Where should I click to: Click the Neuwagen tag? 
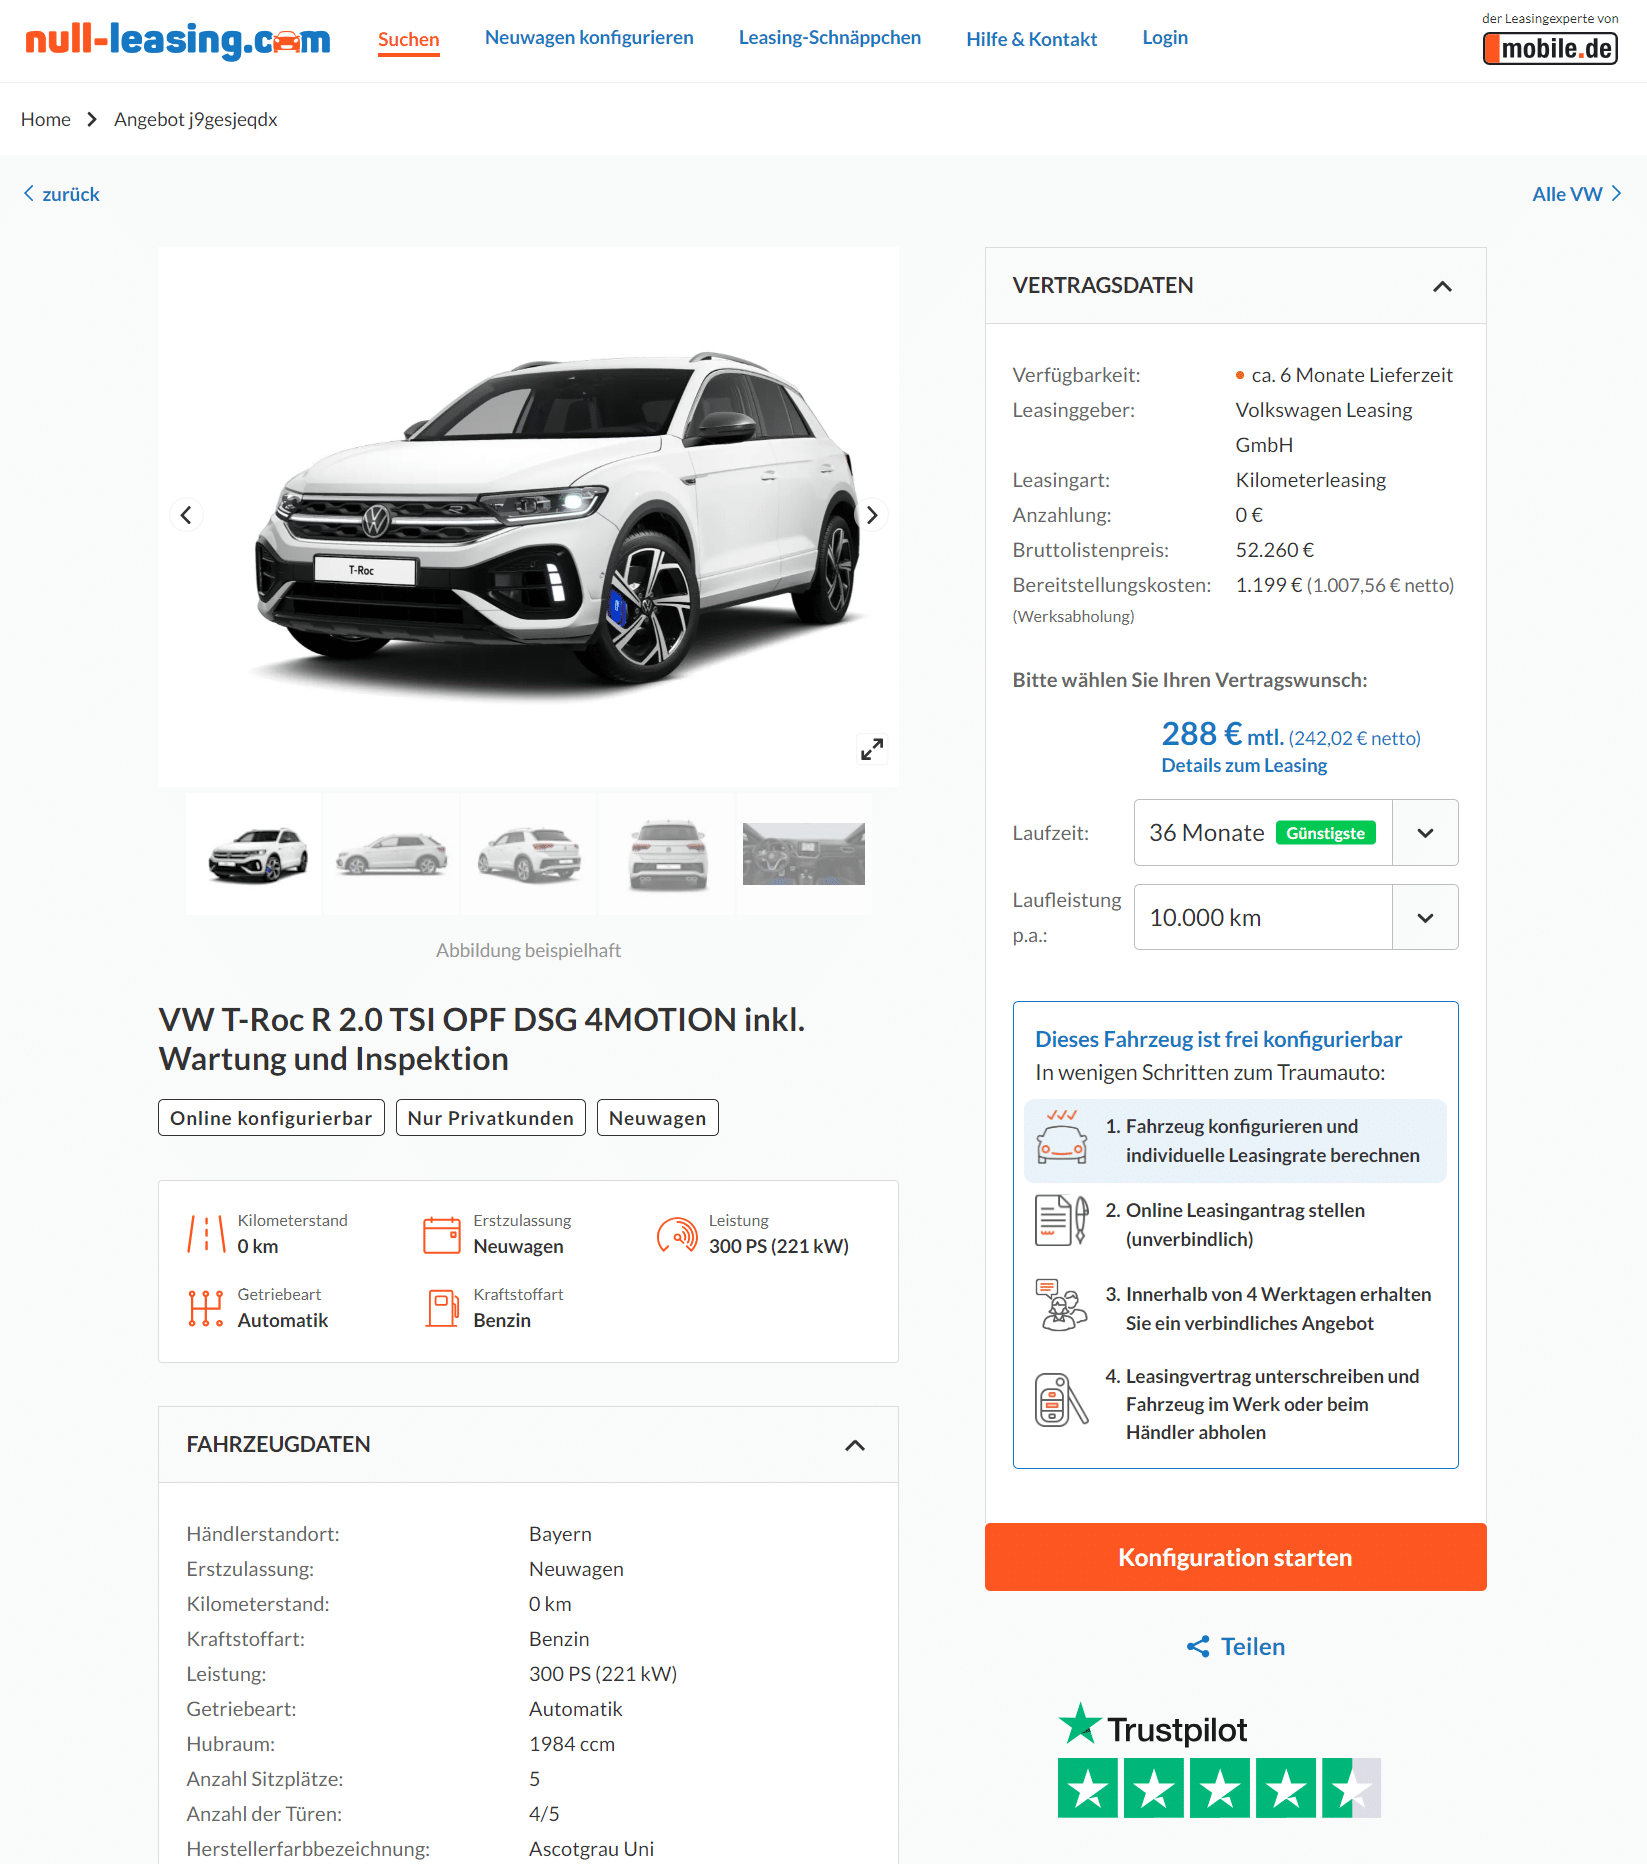(658, 1118)
